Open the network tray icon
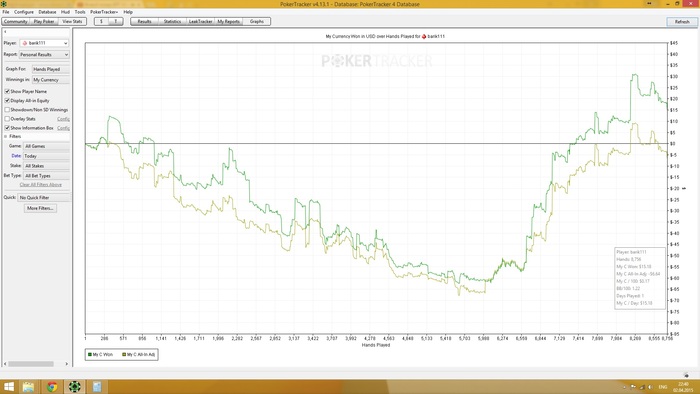 [642, 387]
